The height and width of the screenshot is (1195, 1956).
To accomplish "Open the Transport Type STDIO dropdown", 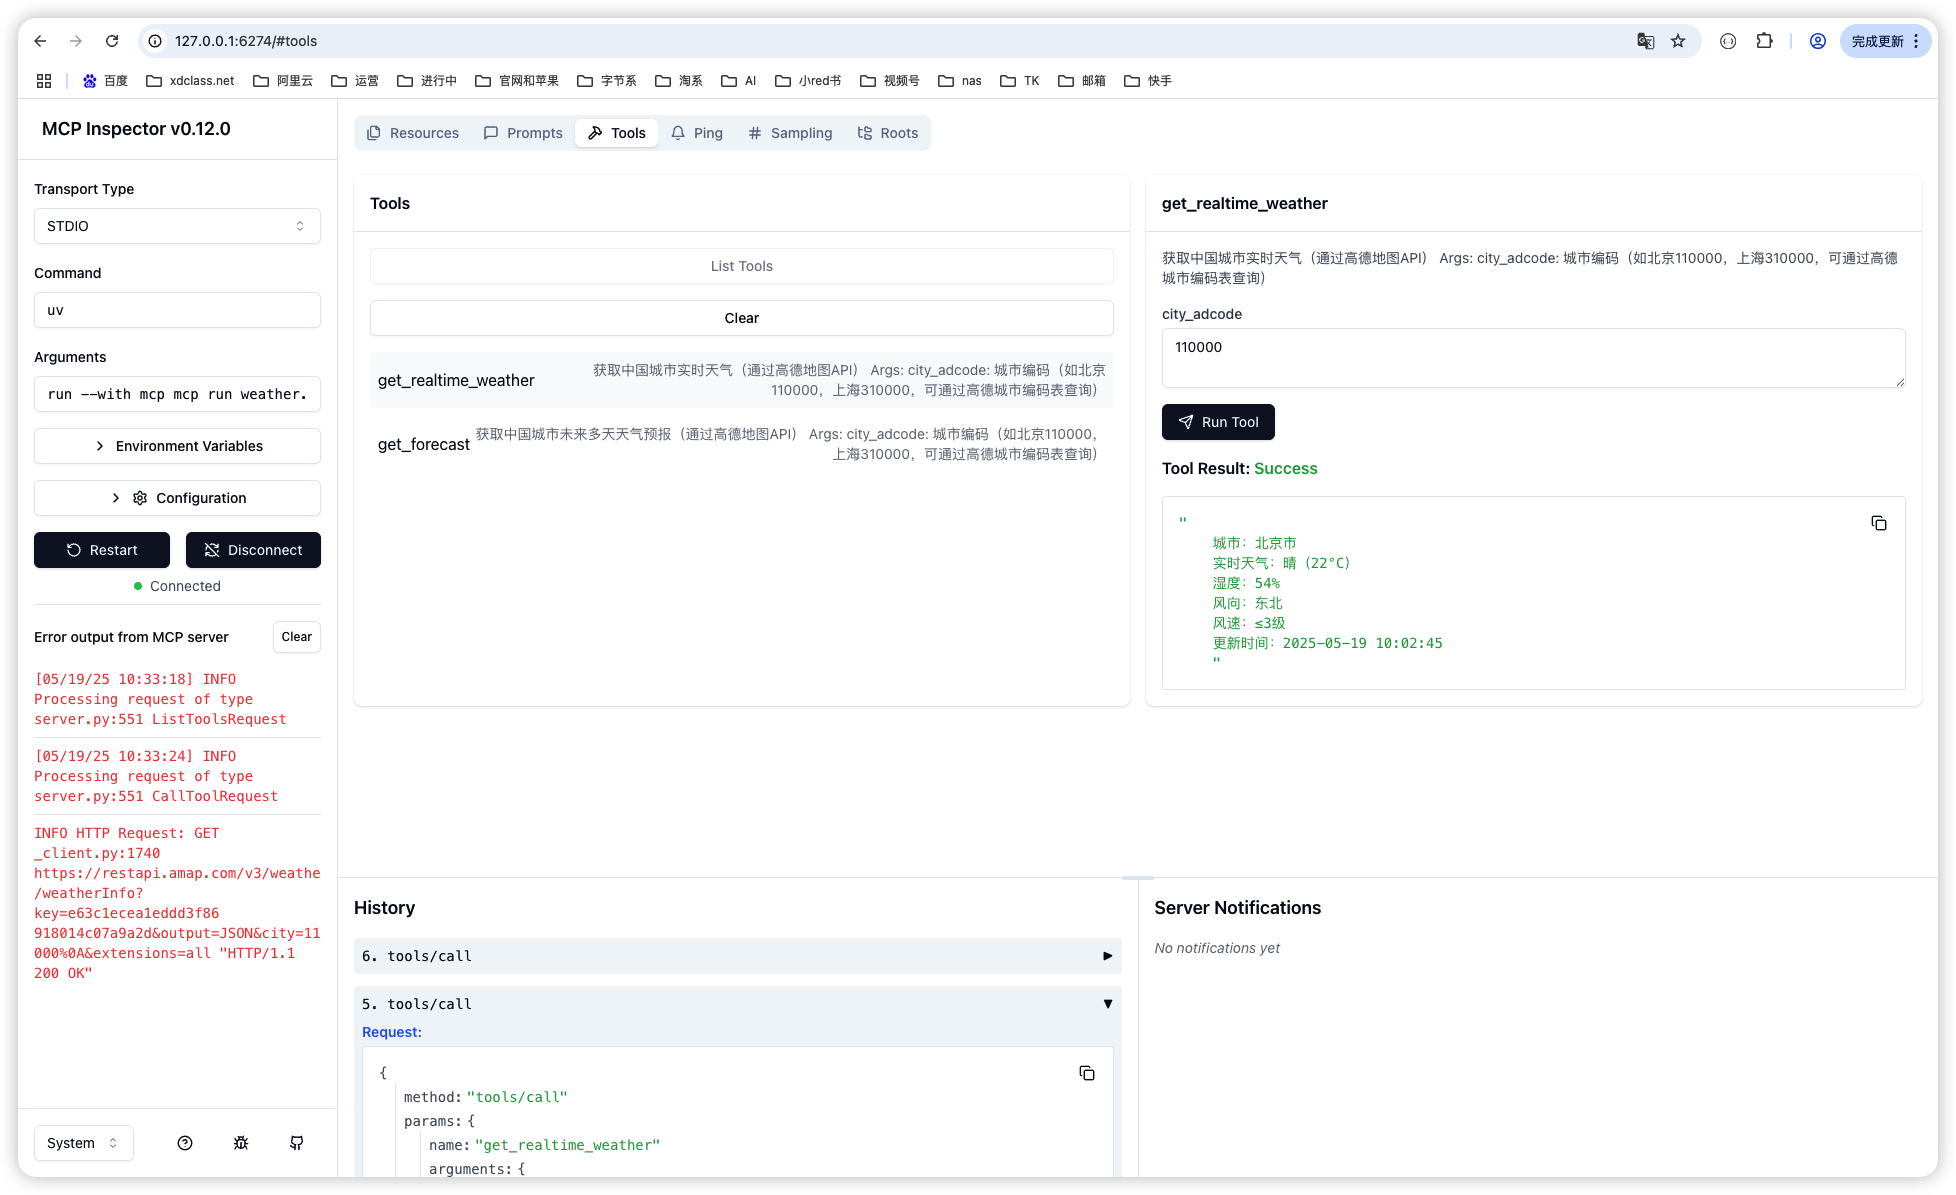I will coord(177,226).
